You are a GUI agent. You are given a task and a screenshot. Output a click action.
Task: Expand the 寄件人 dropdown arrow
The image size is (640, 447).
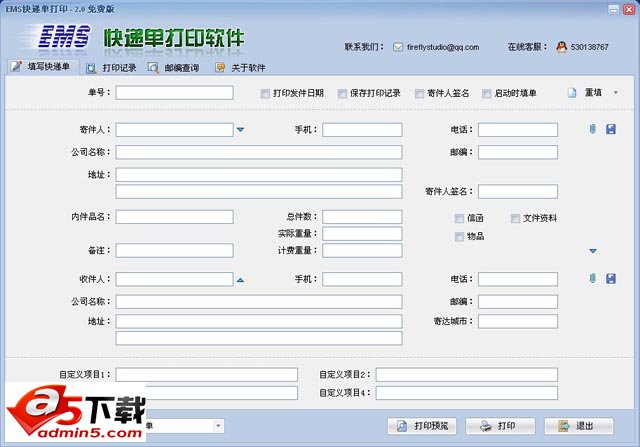click(240, 129)
